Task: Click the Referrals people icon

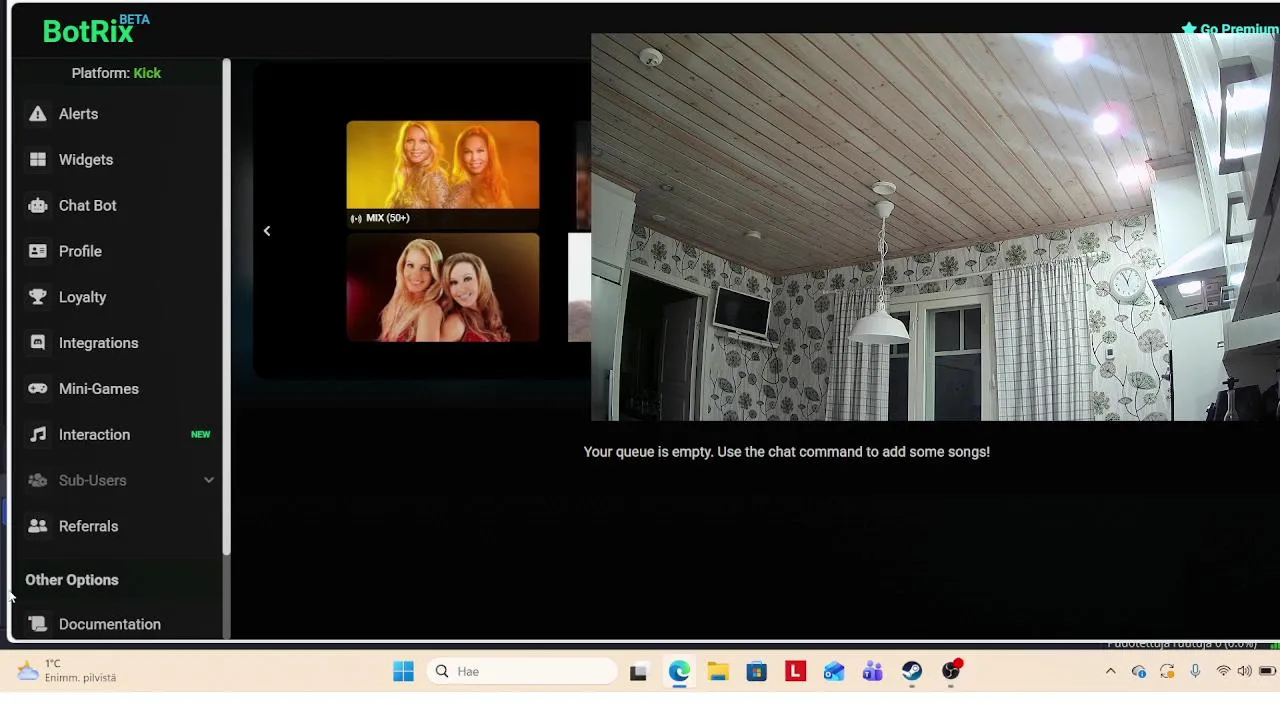Action: tap(38, 526)
